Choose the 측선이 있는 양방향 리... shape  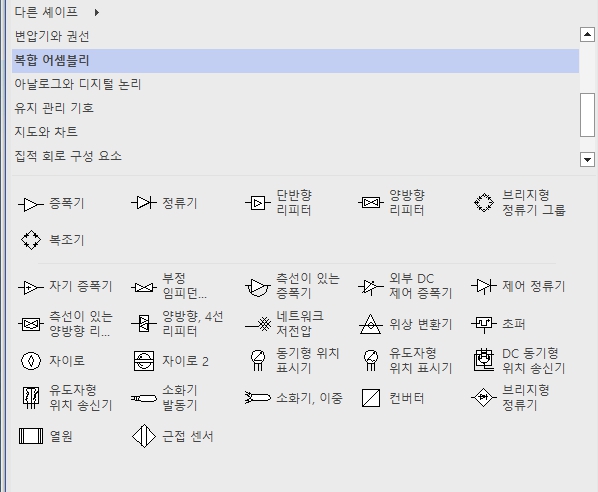(x=66, y=324)
